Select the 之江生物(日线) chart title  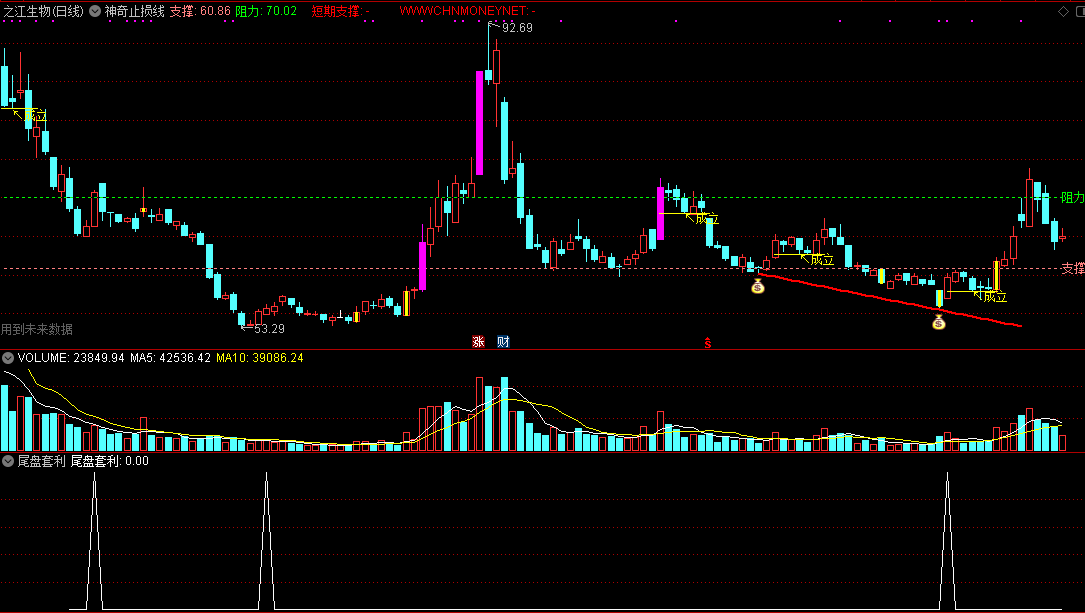(x=43, y=11)
